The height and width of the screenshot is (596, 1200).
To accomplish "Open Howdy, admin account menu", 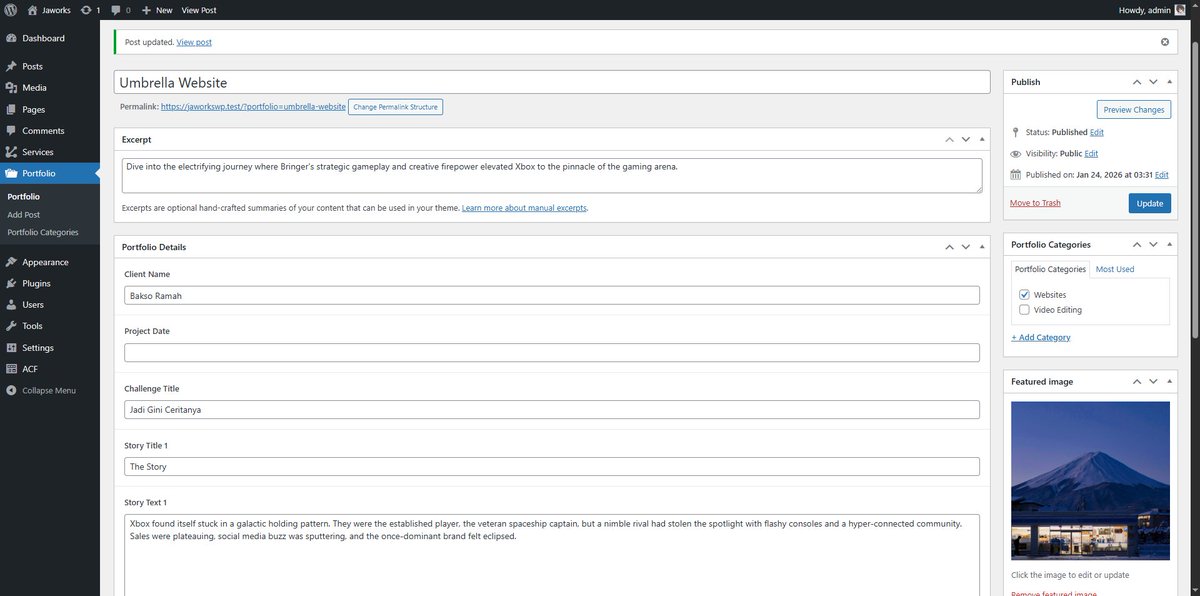I will coord(1151,10).
